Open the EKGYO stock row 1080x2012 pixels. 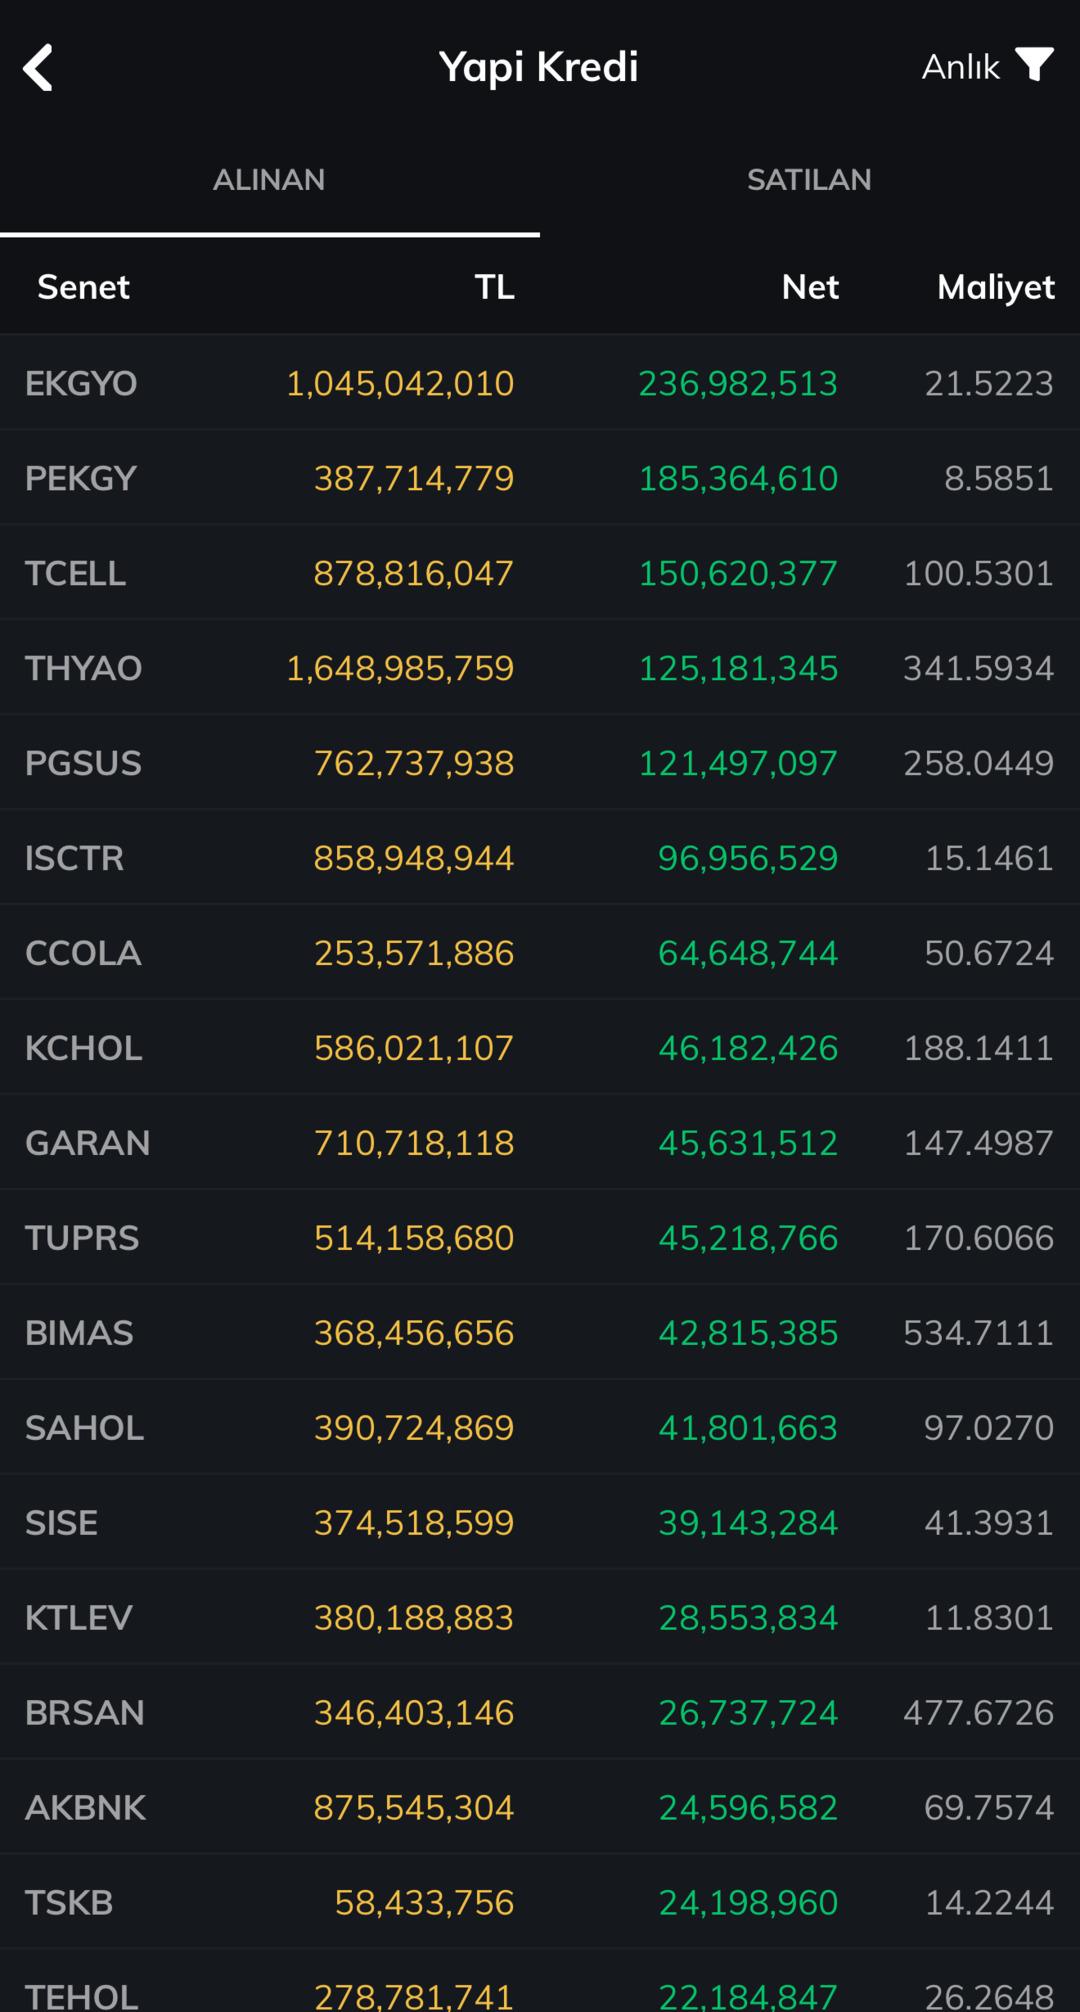(x=540, y=383)
